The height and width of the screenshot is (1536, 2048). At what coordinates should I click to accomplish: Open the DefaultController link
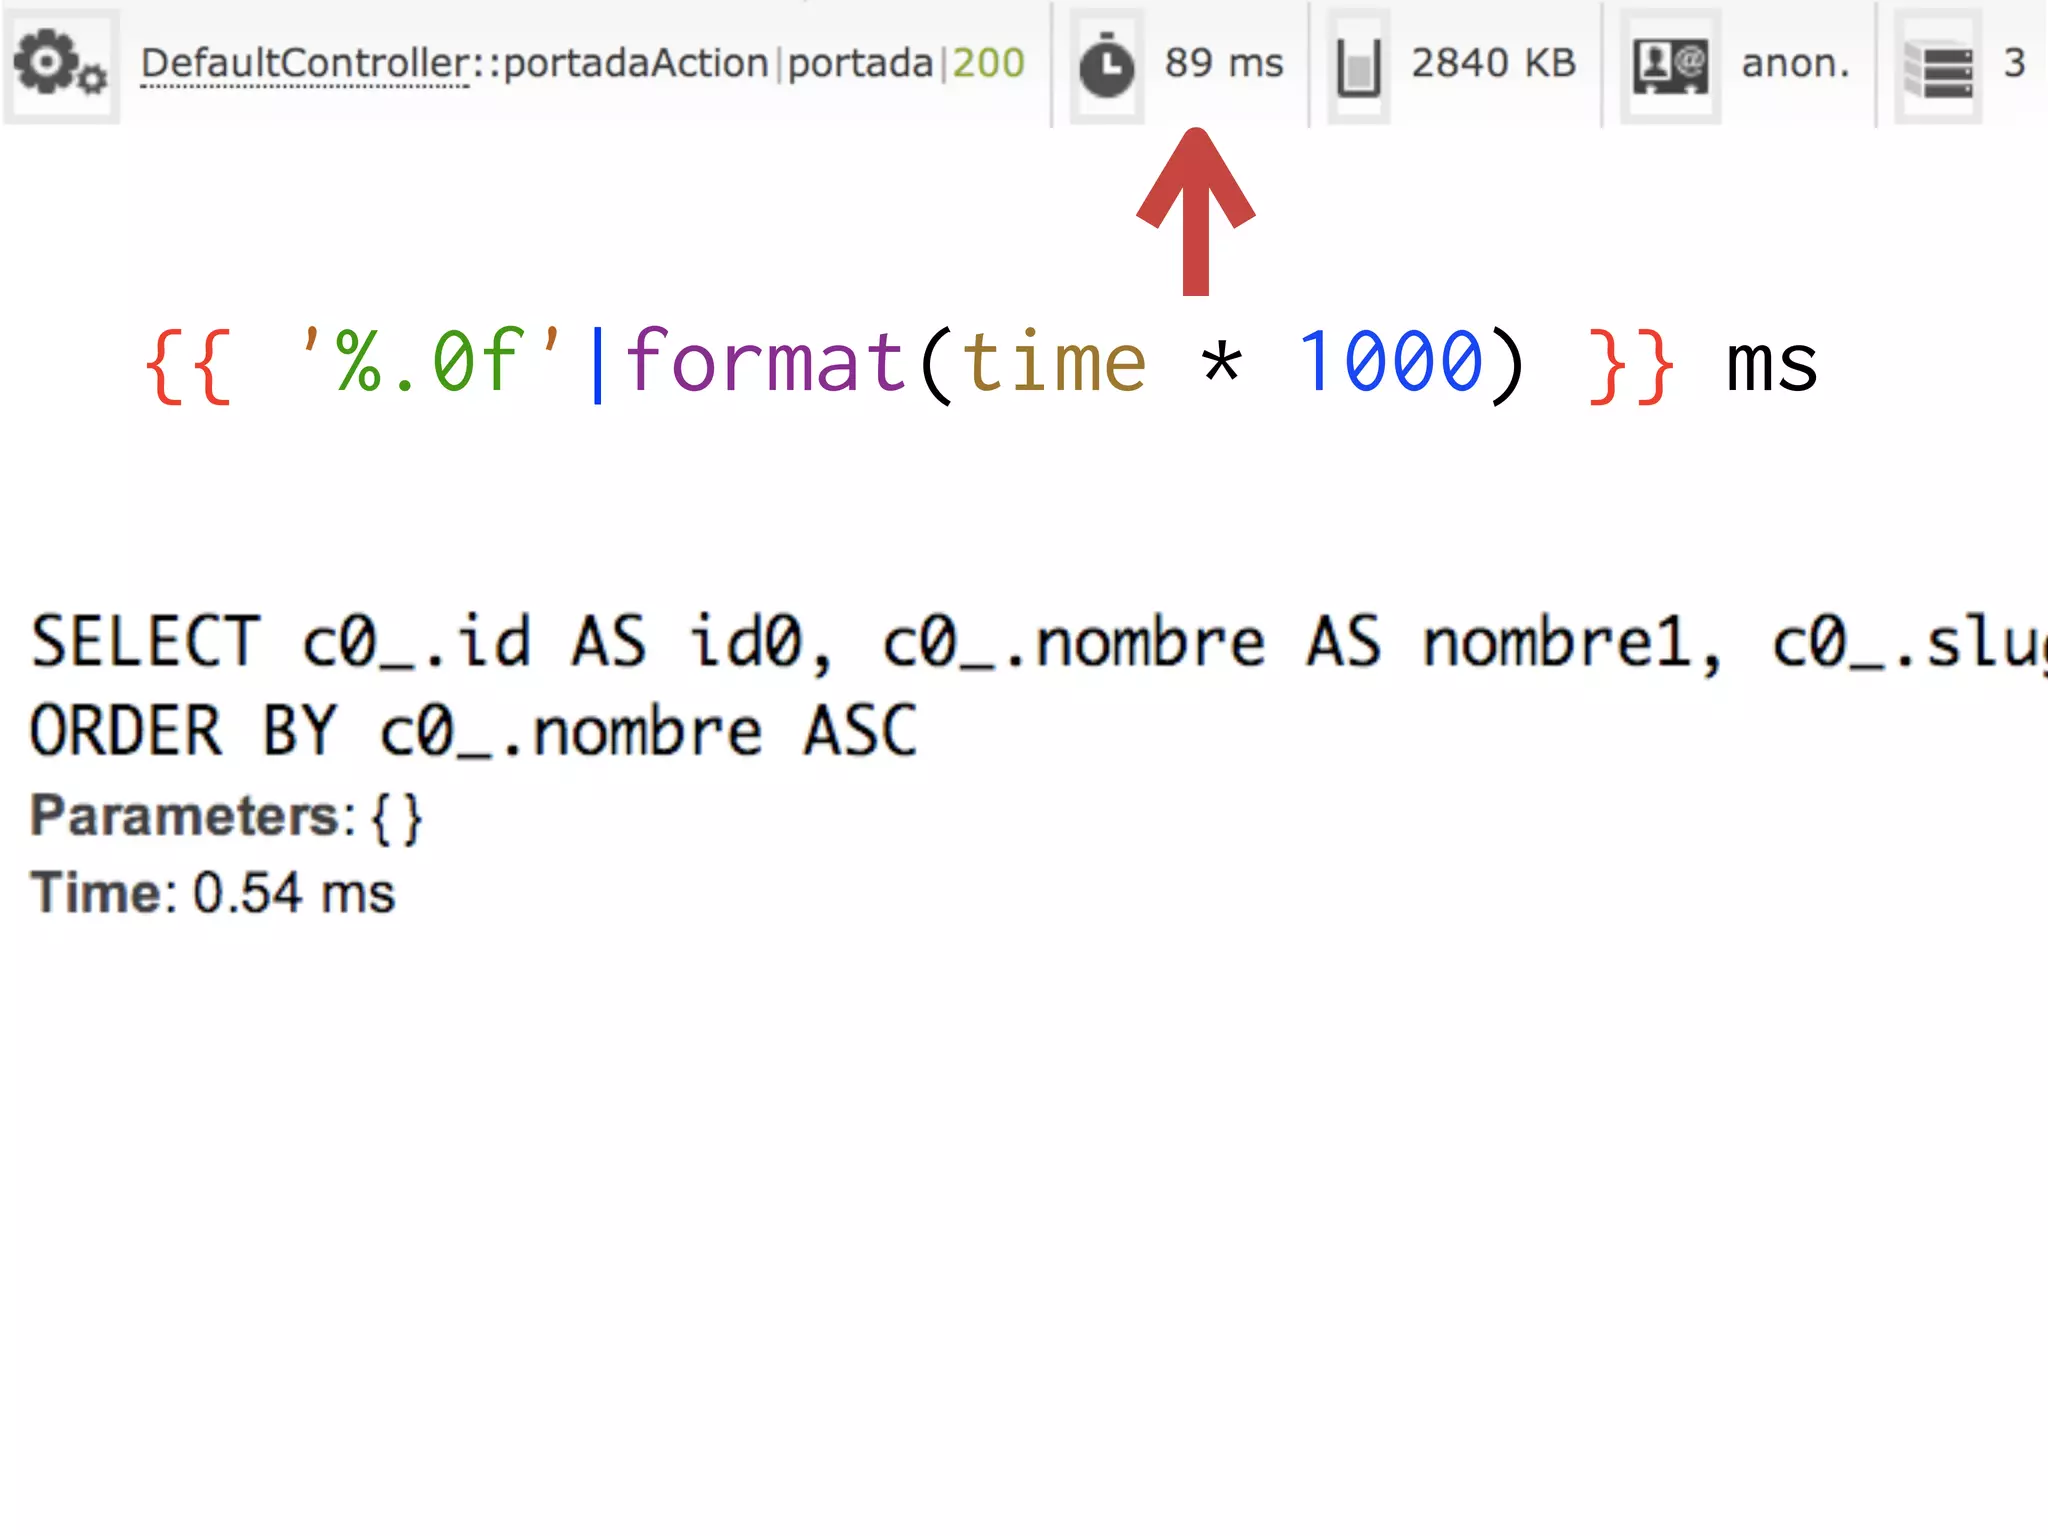304,63
